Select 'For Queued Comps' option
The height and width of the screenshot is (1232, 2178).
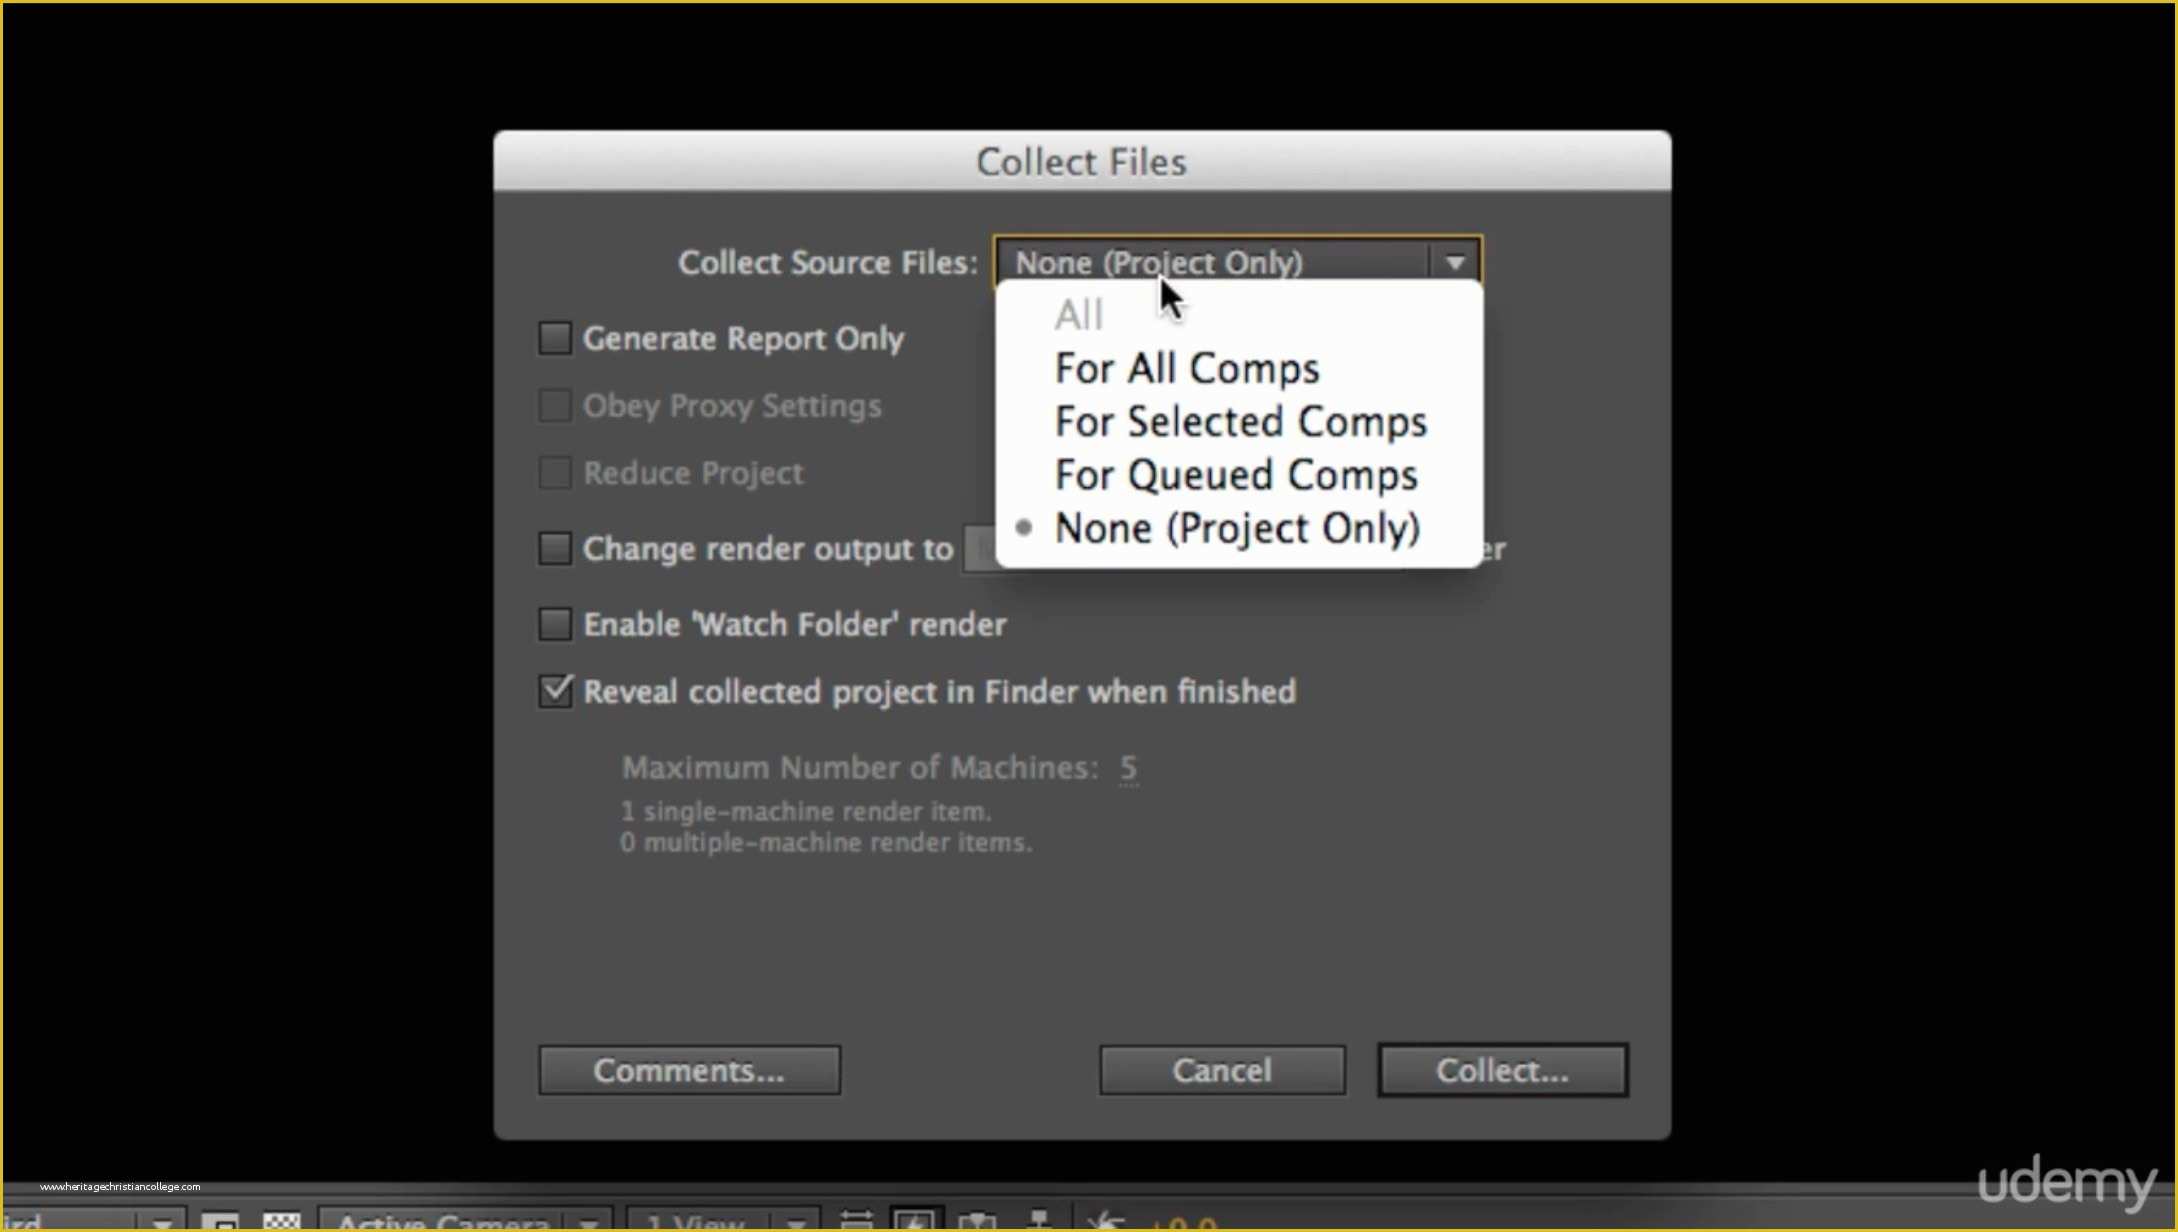(x=1234, y=474)
